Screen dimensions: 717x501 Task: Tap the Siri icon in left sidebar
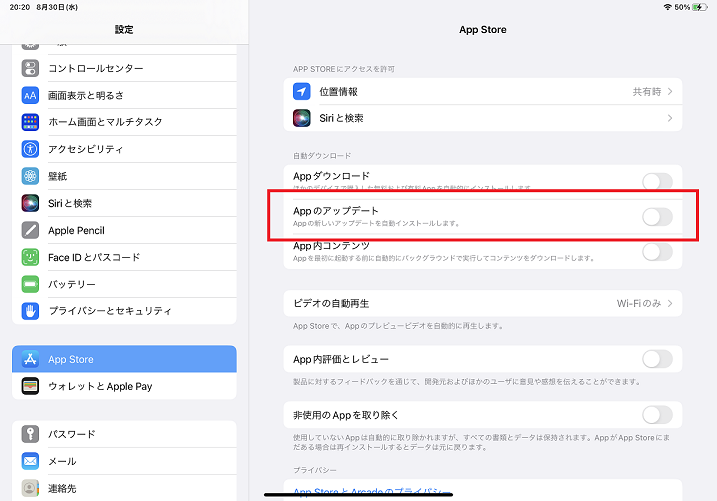pos(30,203)
